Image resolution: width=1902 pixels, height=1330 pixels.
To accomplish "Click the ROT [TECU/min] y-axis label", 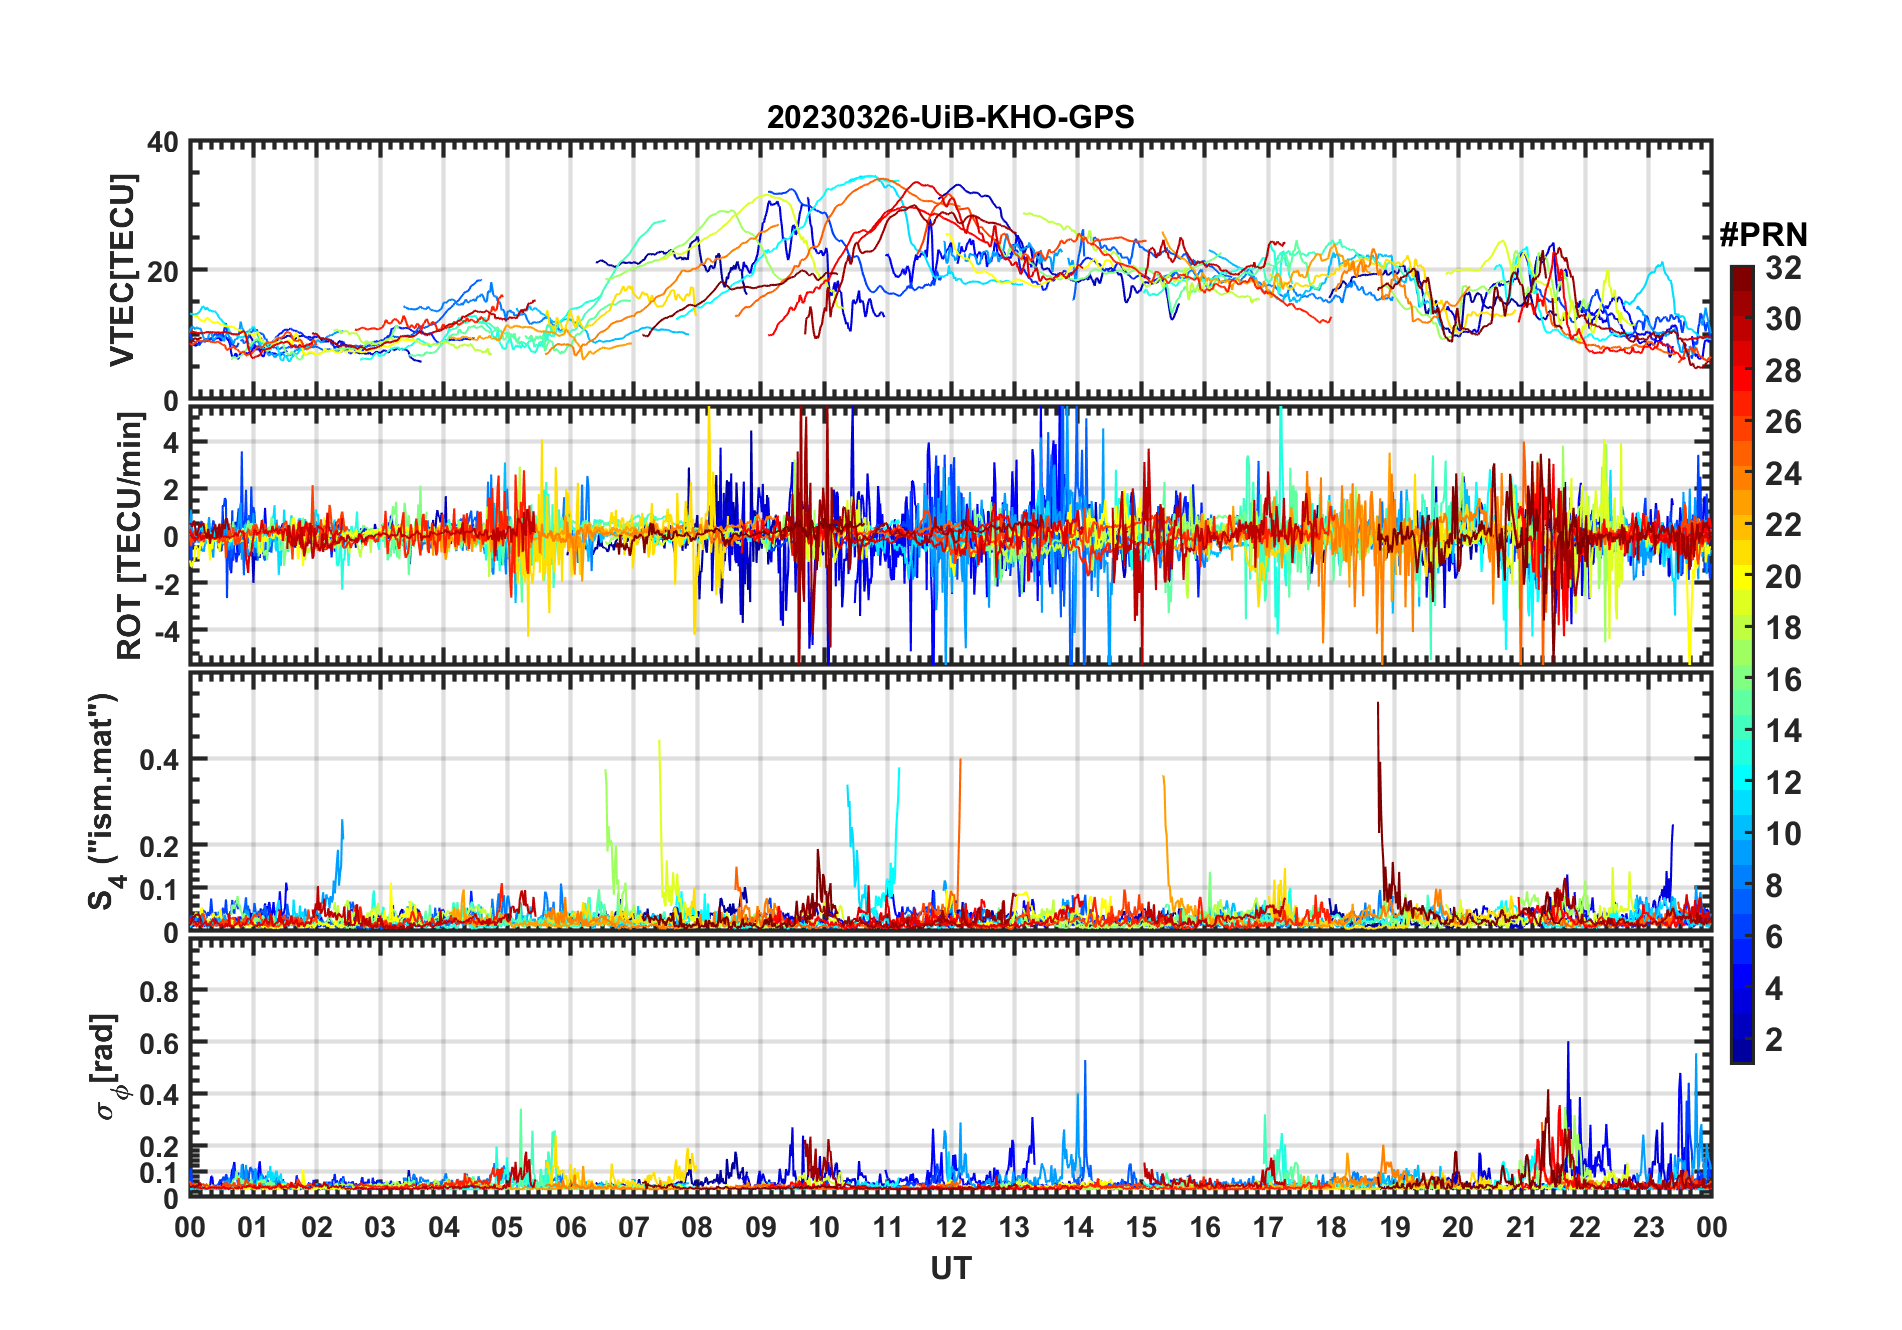I will 129,536.
